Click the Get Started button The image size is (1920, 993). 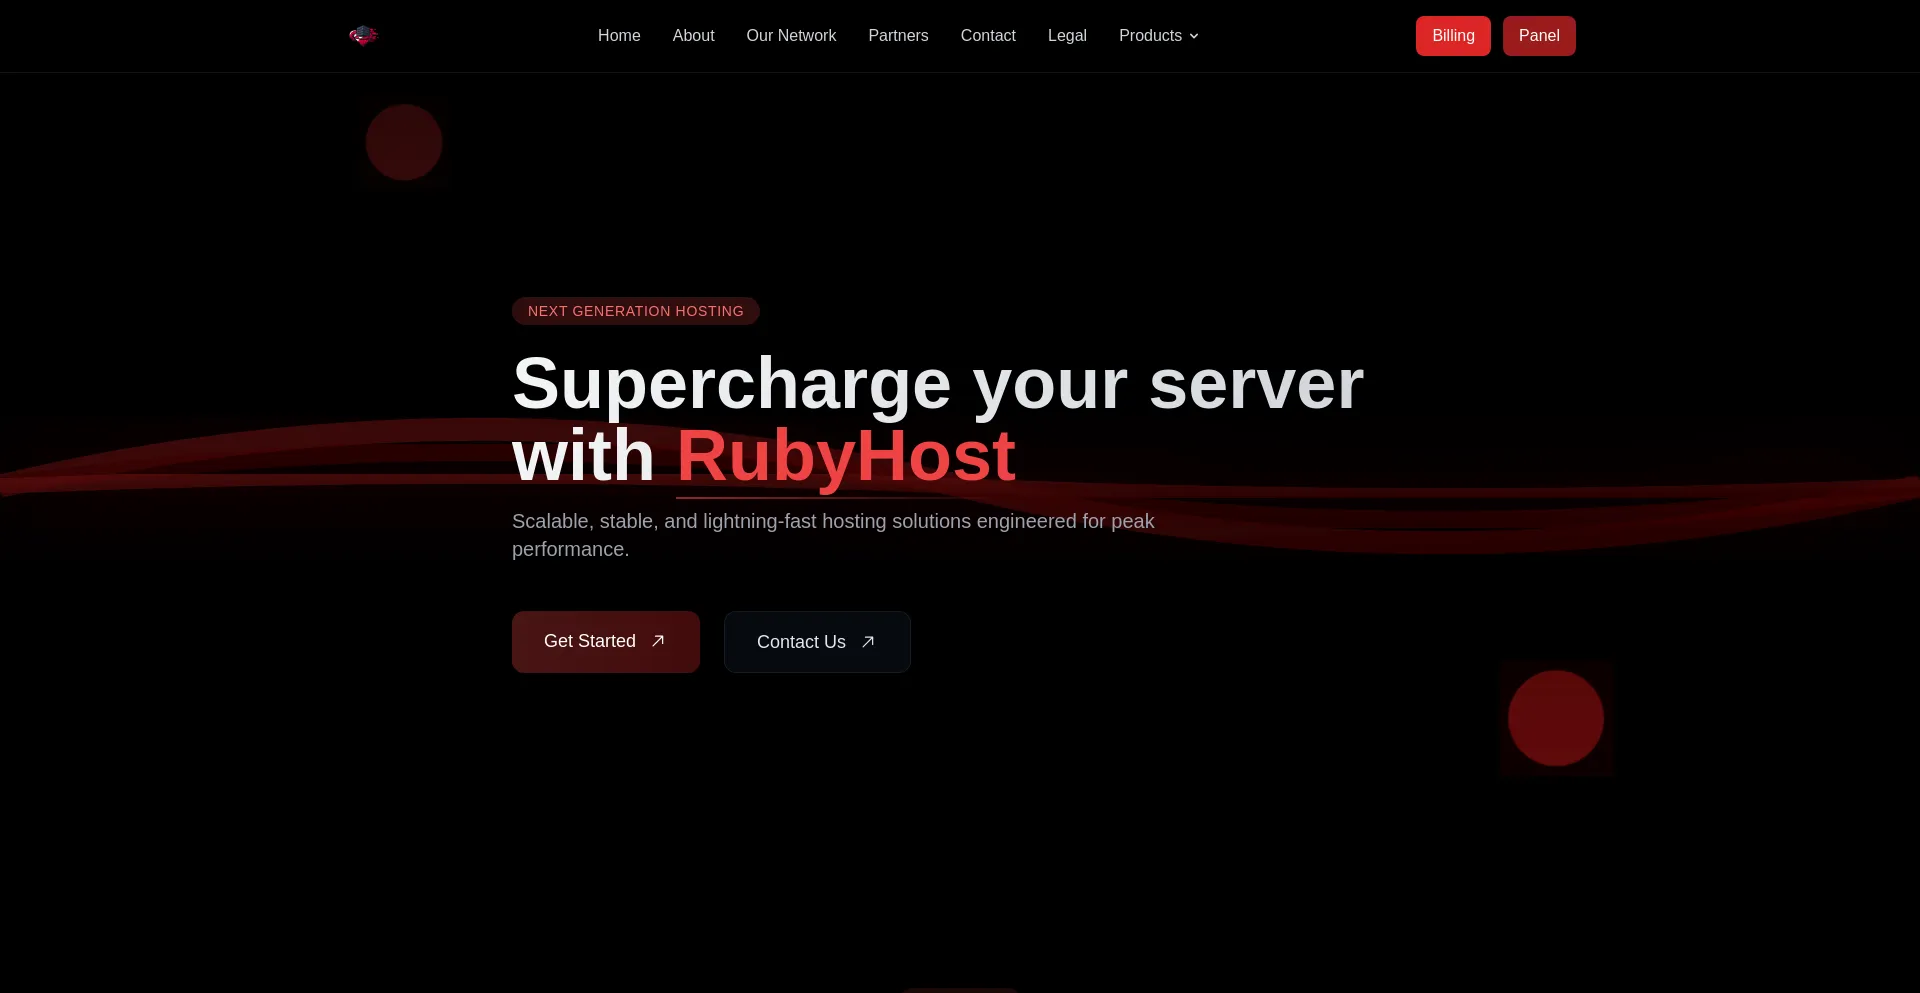point(606,642)
